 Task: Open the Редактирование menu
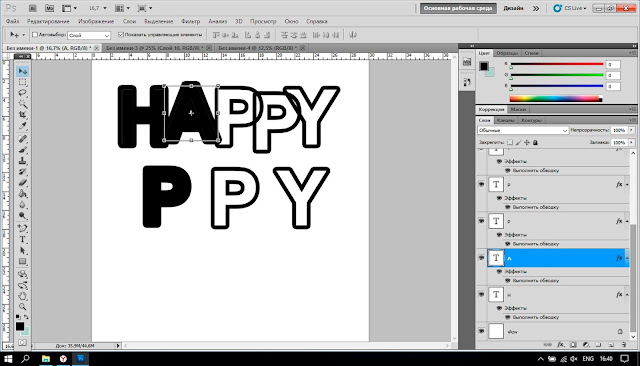coord(48,21)
